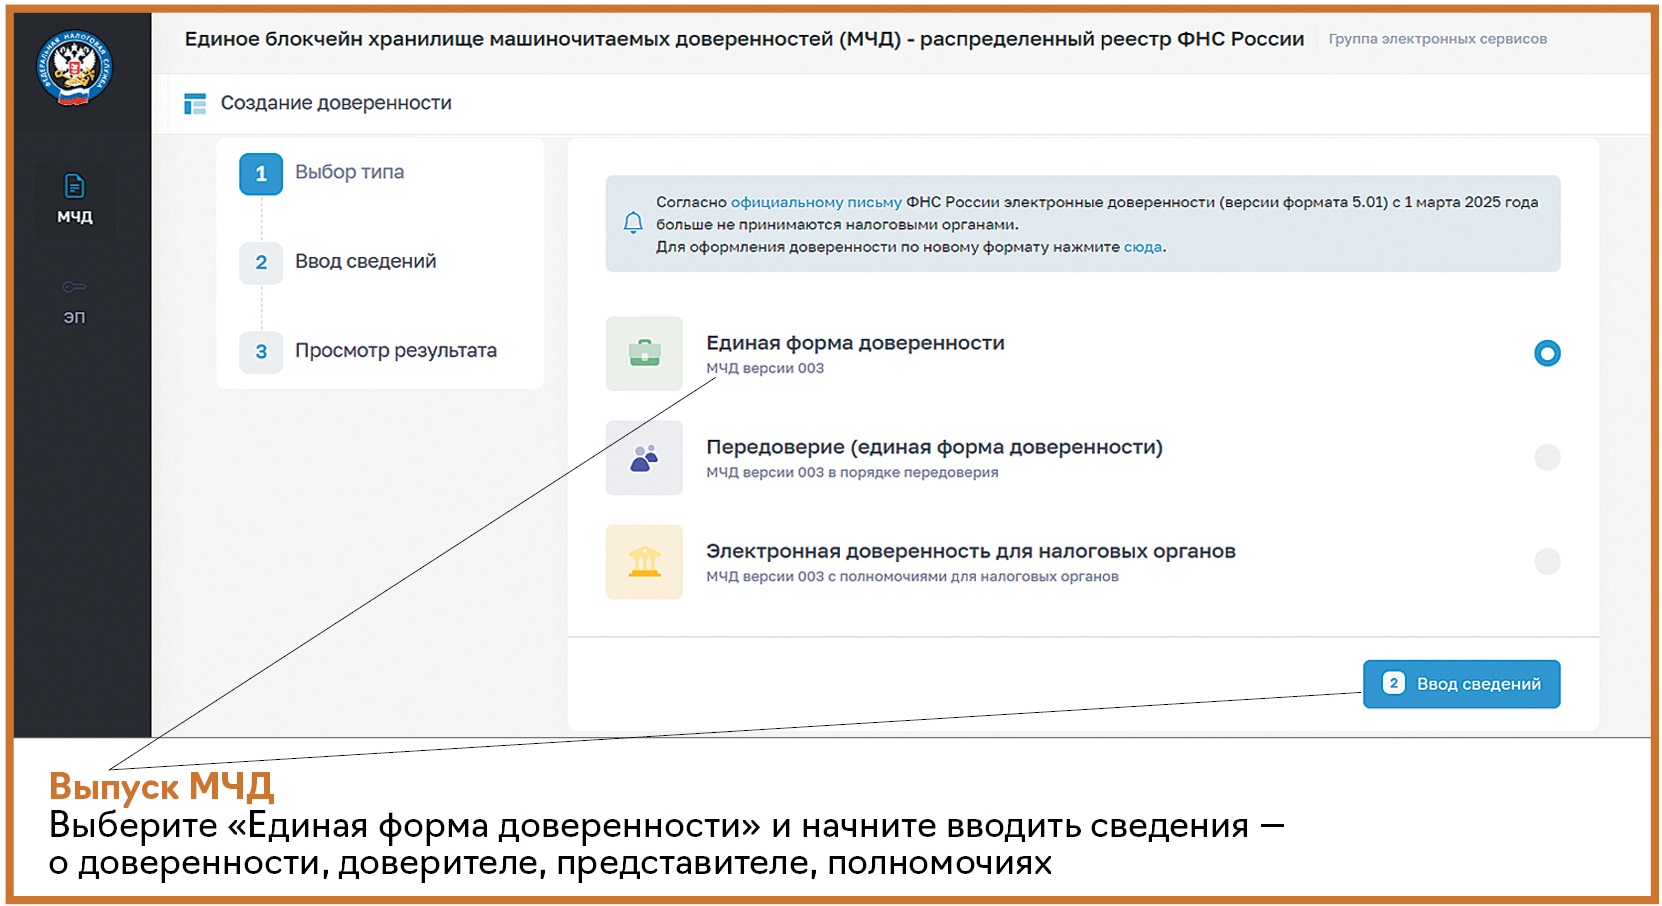Screen dimensions: 1662x906
Task: Click the green briefcase icon
Action: click(644, 353)
